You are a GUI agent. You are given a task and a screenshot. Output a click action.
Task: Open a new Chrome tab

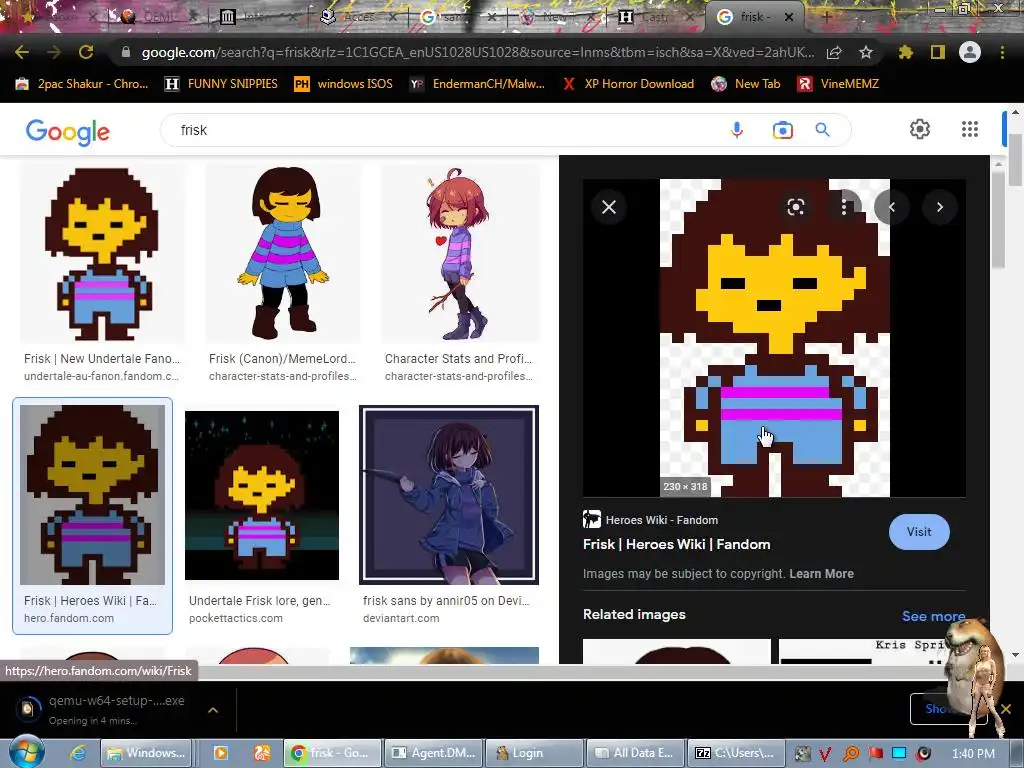[826, 17]
